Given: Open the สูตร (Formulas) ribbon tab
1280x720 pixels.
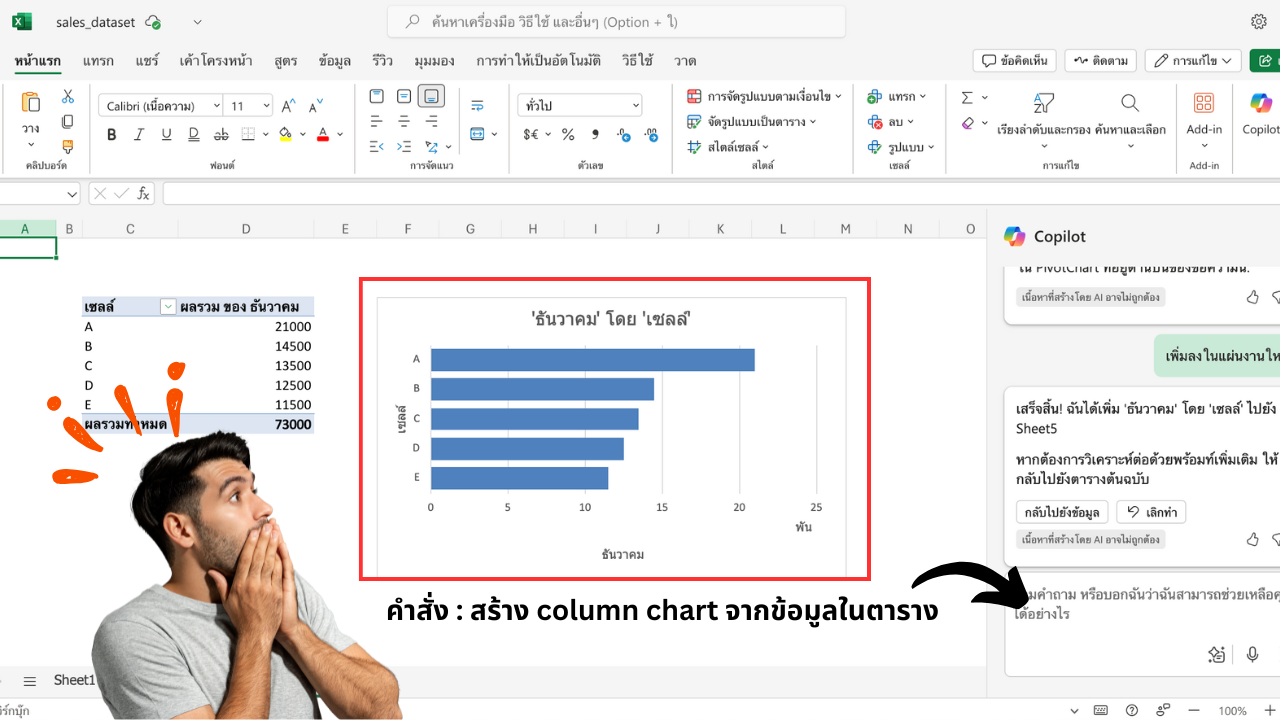Looking at the screenshot, I should (x=286, y=61).
